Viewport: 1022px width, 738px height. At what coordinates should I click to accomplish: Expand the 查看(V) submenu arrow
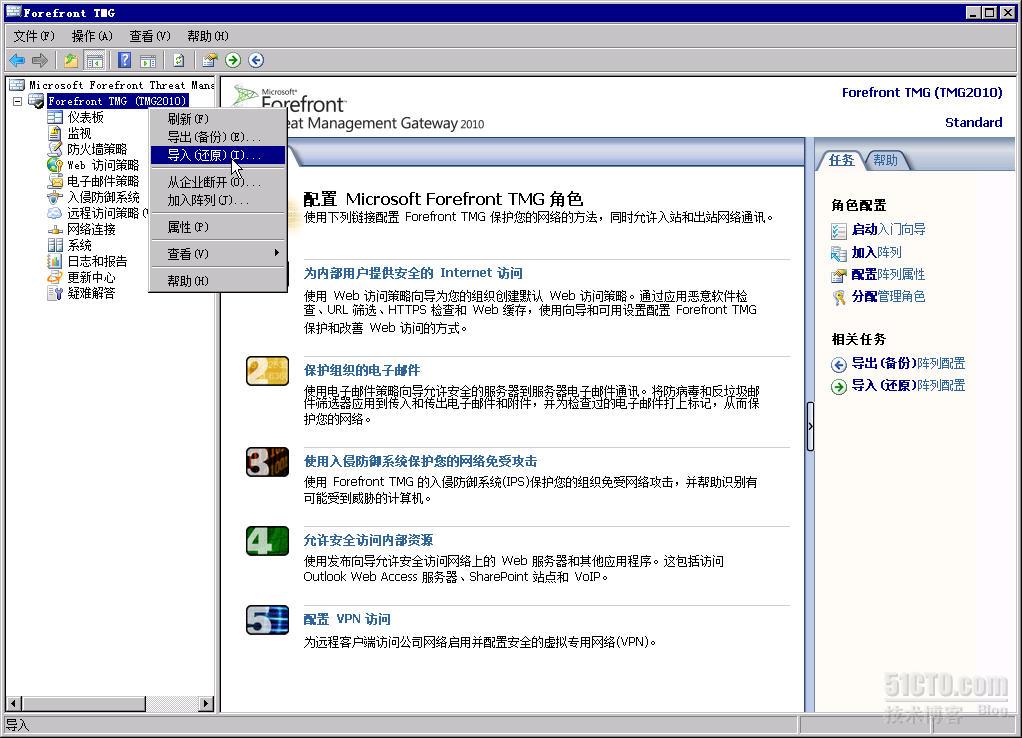click(x=276, y=253)
